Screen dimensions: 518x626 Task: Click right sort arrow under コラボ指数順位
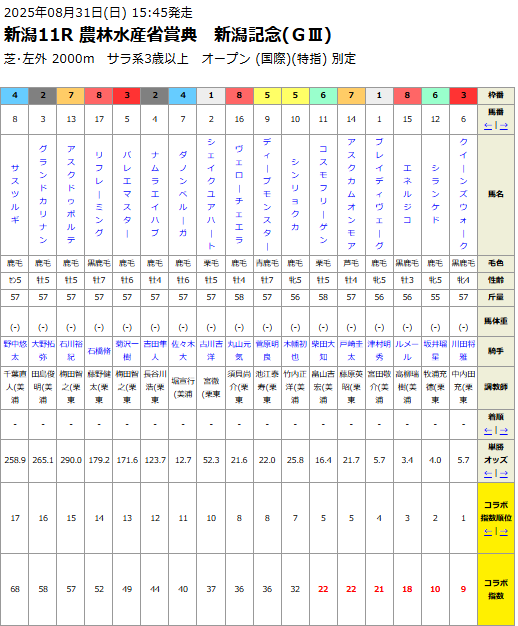click(x=504, y=531)
